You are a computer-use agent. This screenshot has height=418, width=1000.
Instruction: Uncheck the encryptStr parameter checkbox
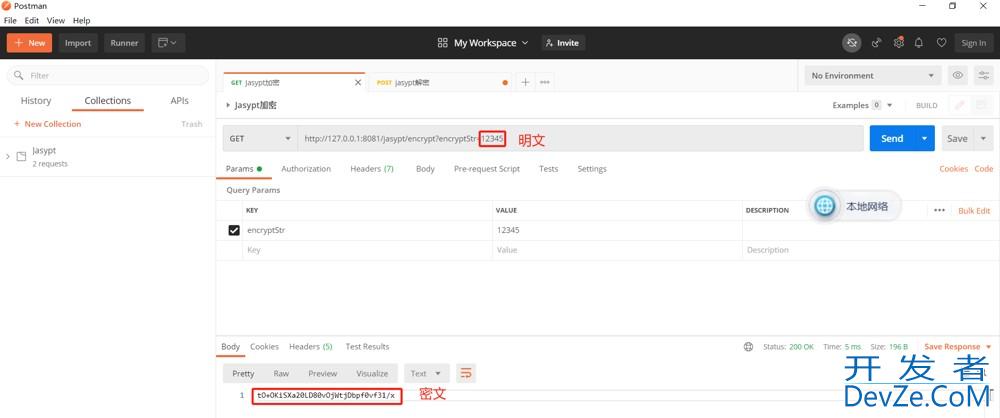pos(234,230)
